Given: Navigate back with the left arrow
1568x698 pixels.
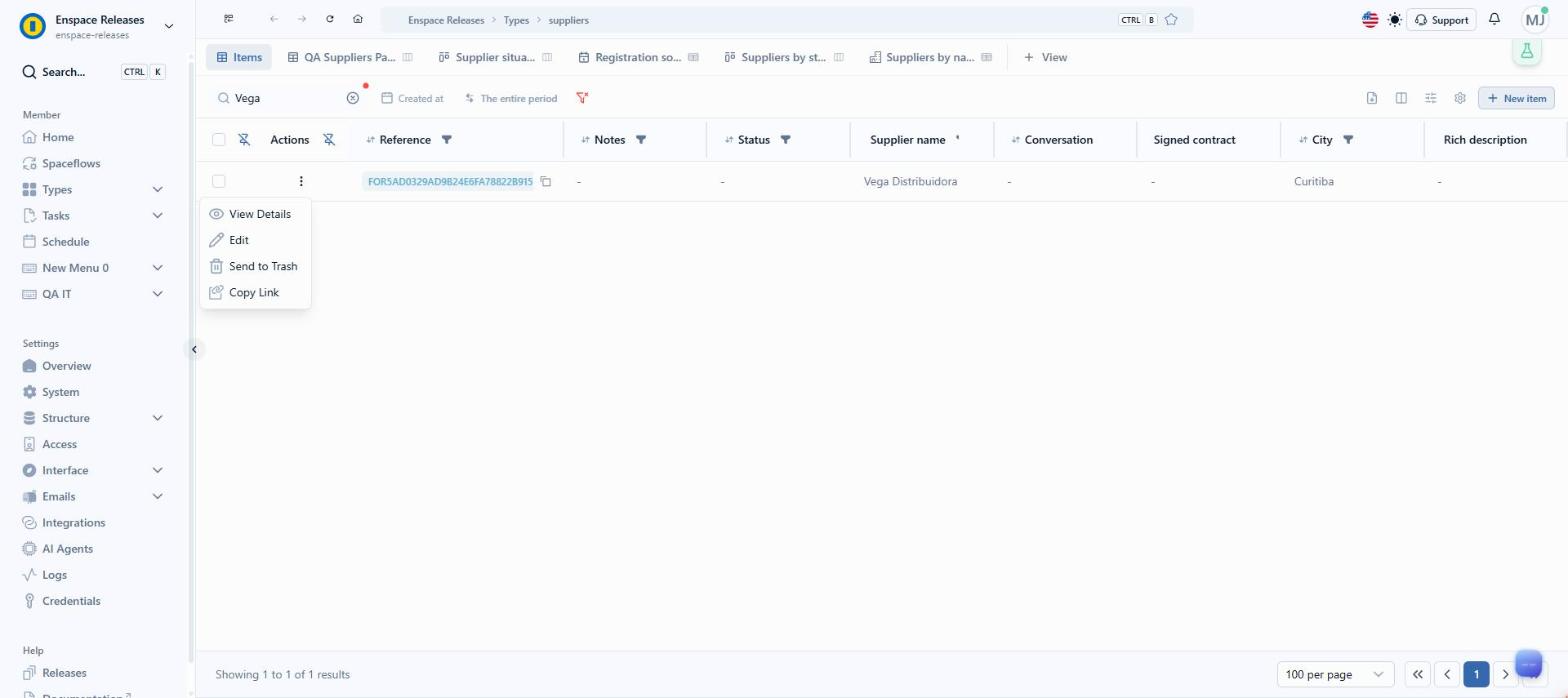Looking at the screenshot, I should click(x=274, y=19).
